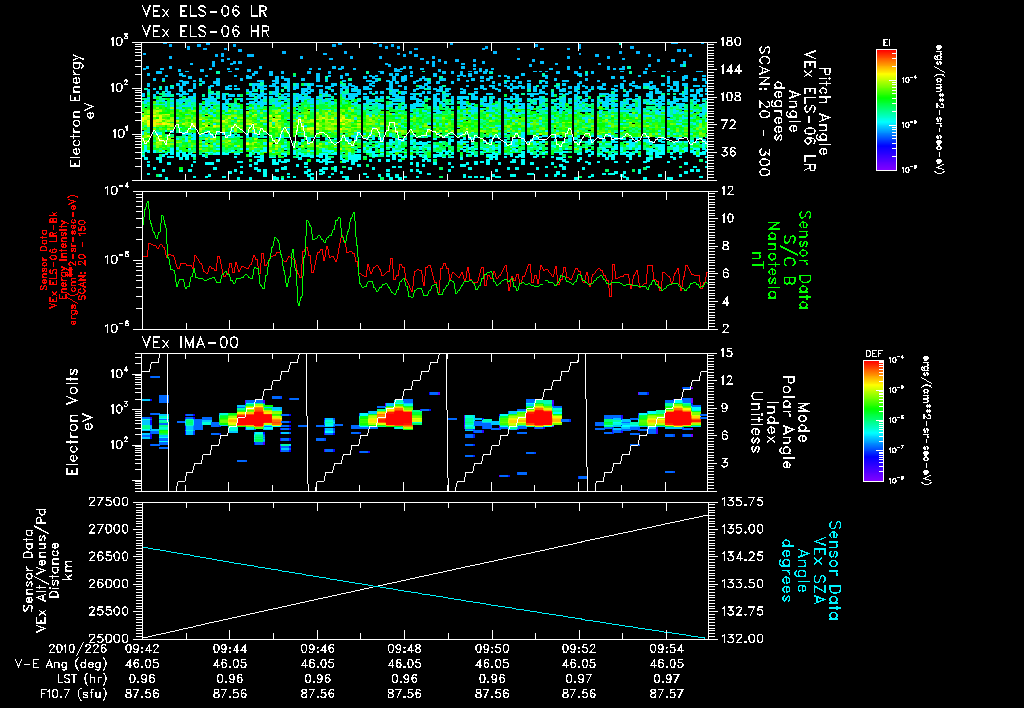
Task: Select the "09:46" time tick label
Action: click(x=317, y=649)
